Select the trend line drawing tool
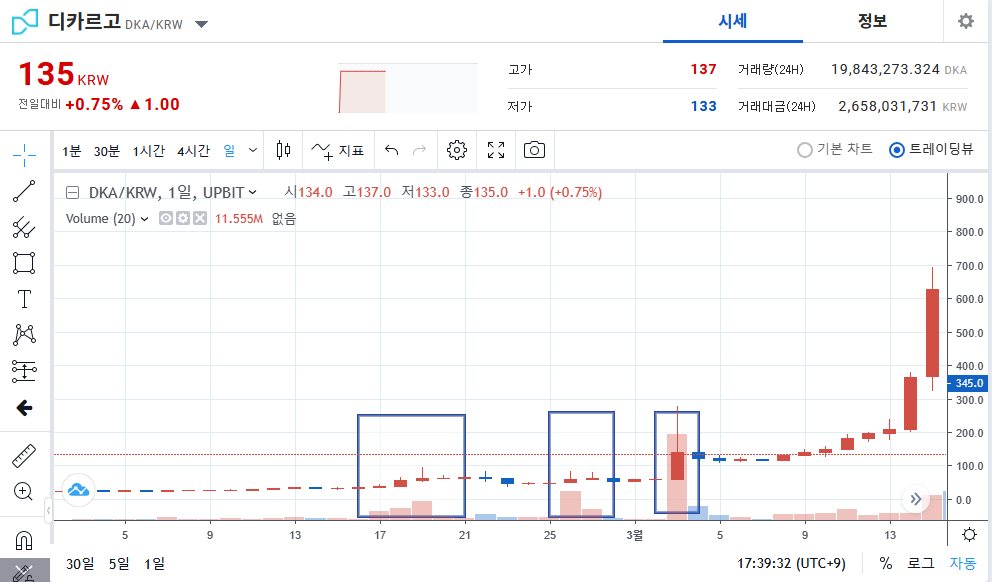This screenshot has width=992, height=582. 24,191
